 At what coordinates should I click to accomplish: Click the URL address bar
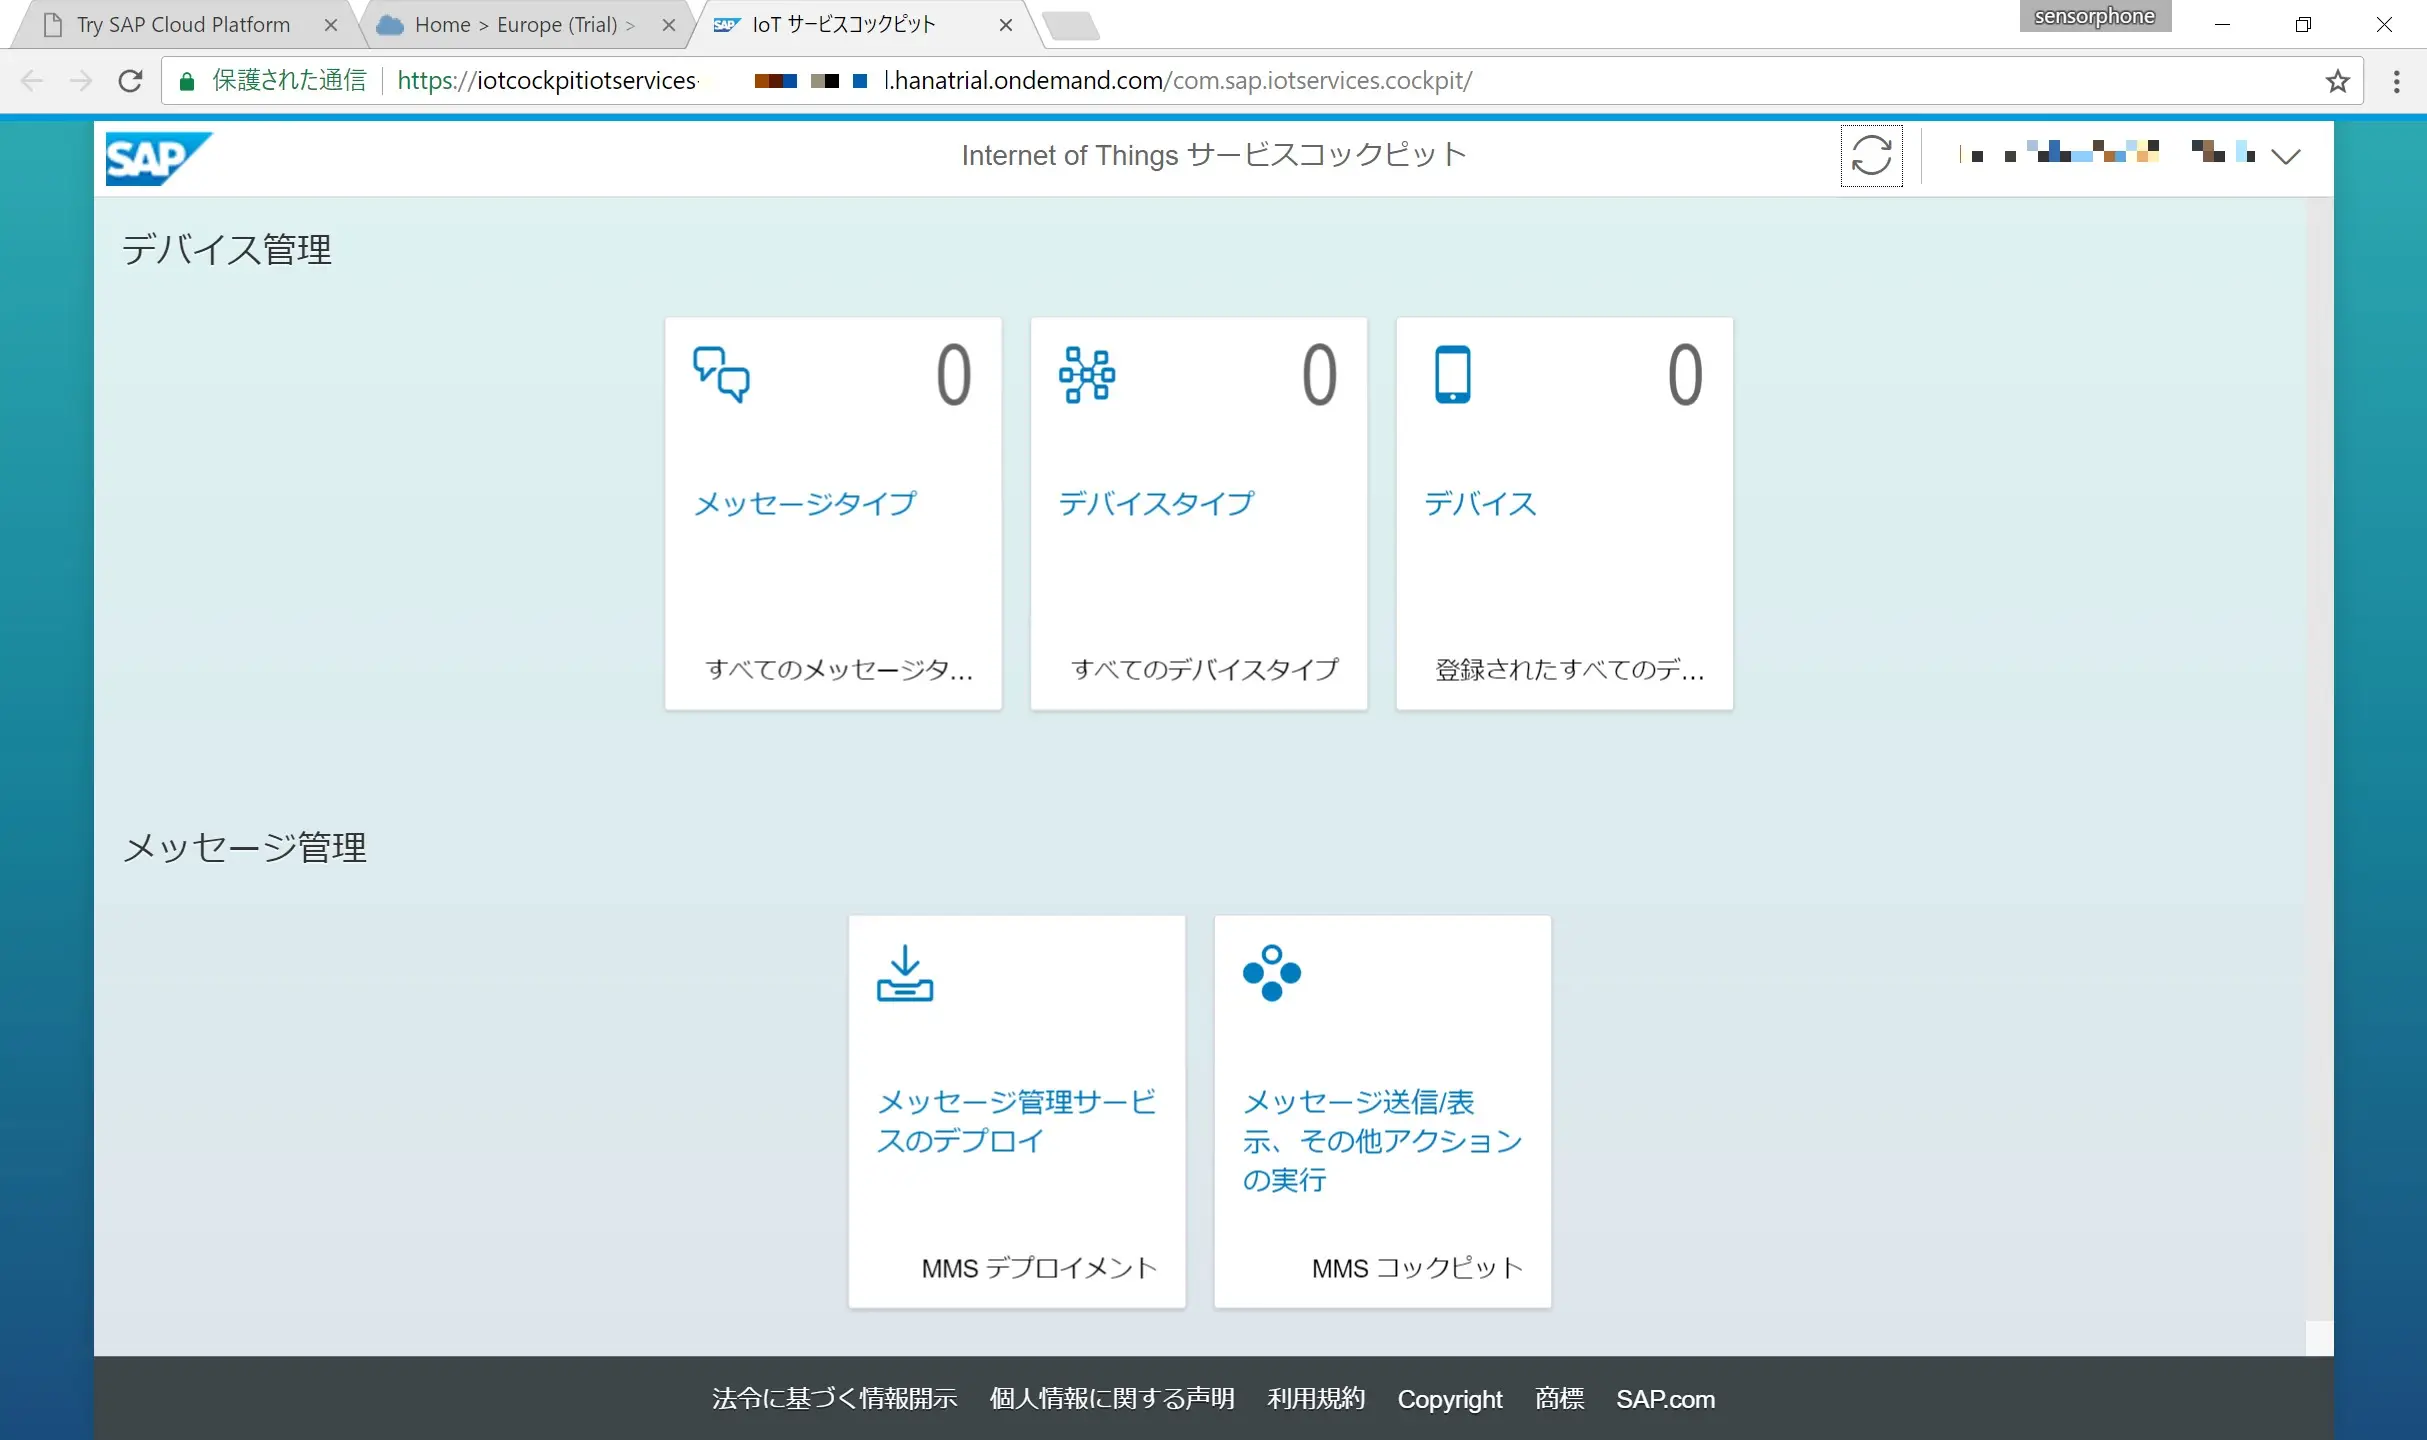click(1262, 81)
